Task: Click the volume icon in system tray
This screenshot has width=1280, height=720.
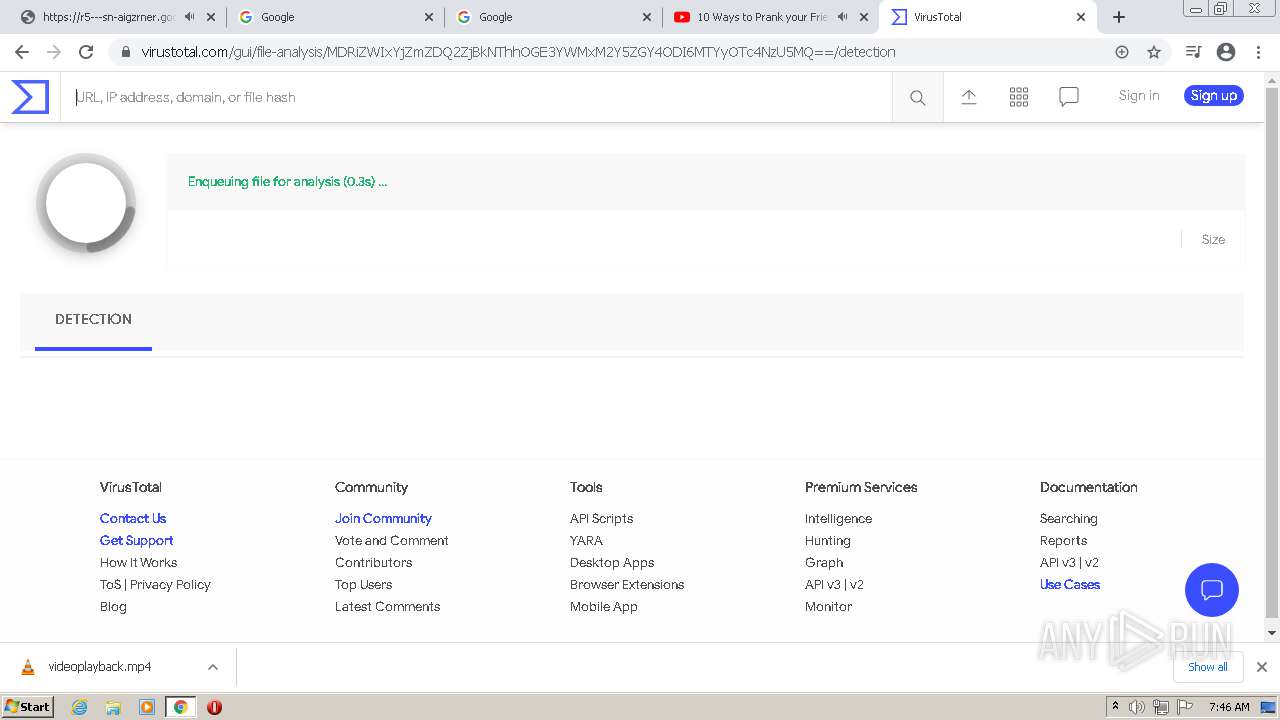Action: point(1137,707)
